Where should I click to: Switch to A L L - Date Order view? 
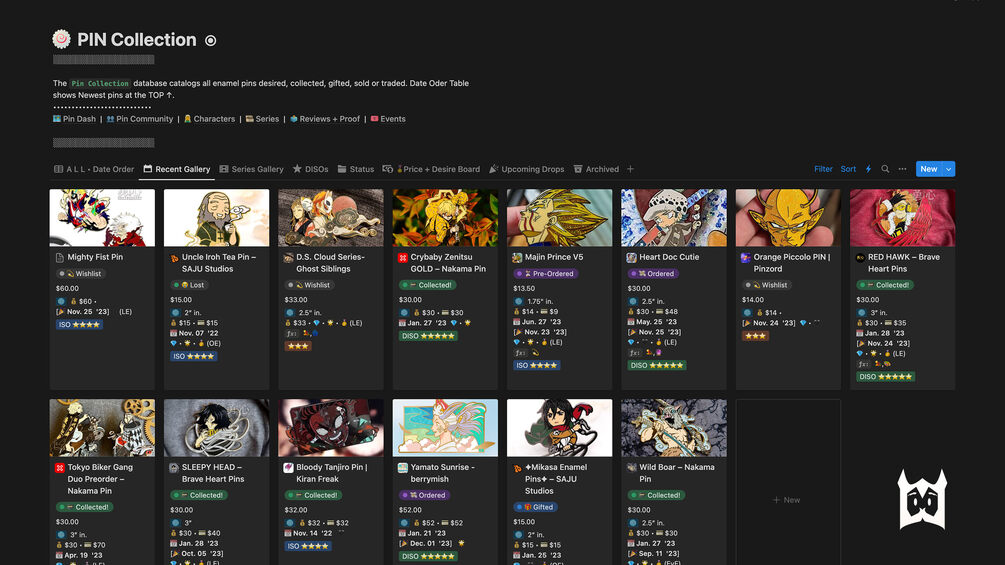tap(94, 169)
